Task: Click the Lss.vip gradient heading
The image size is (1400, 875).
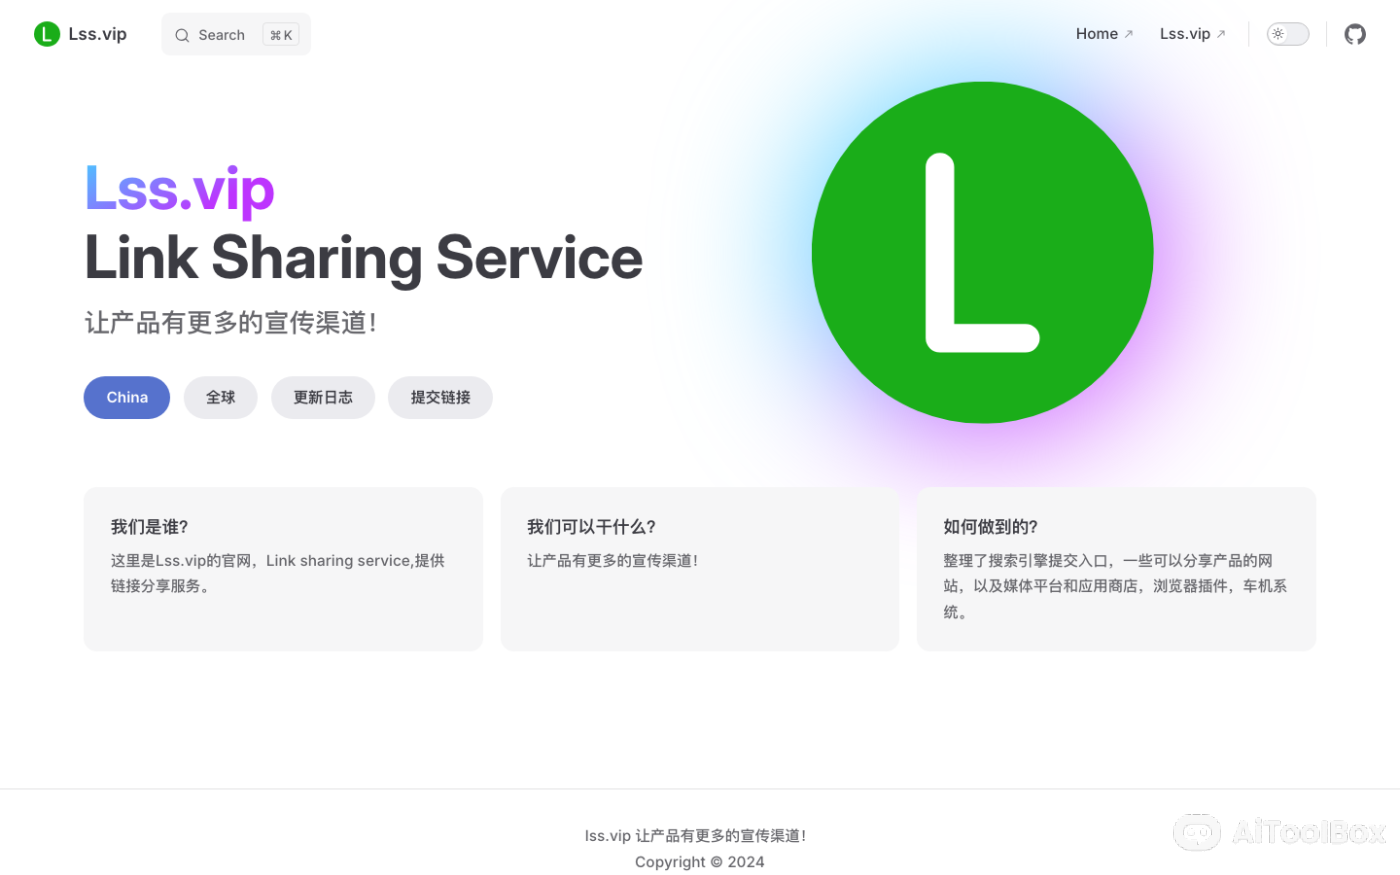Action: [178, 188]
